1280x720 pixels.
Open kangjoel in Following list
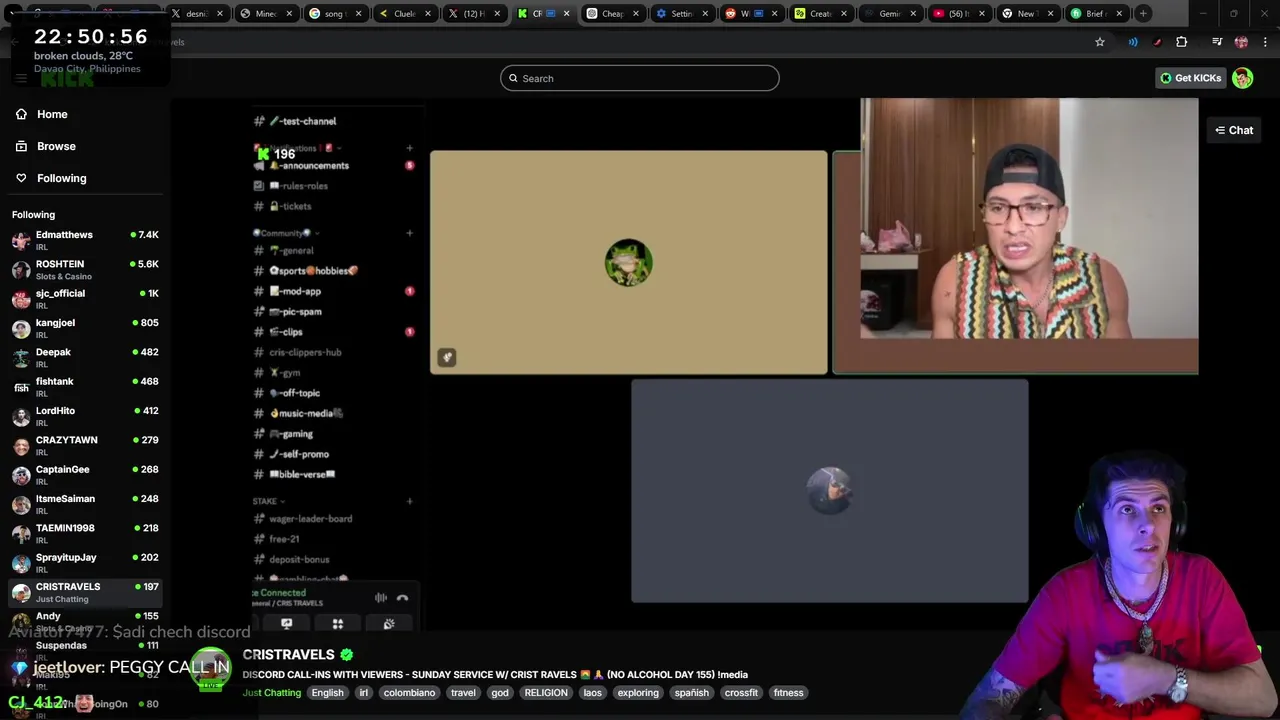pyautogui.click(x=84, y=328)
